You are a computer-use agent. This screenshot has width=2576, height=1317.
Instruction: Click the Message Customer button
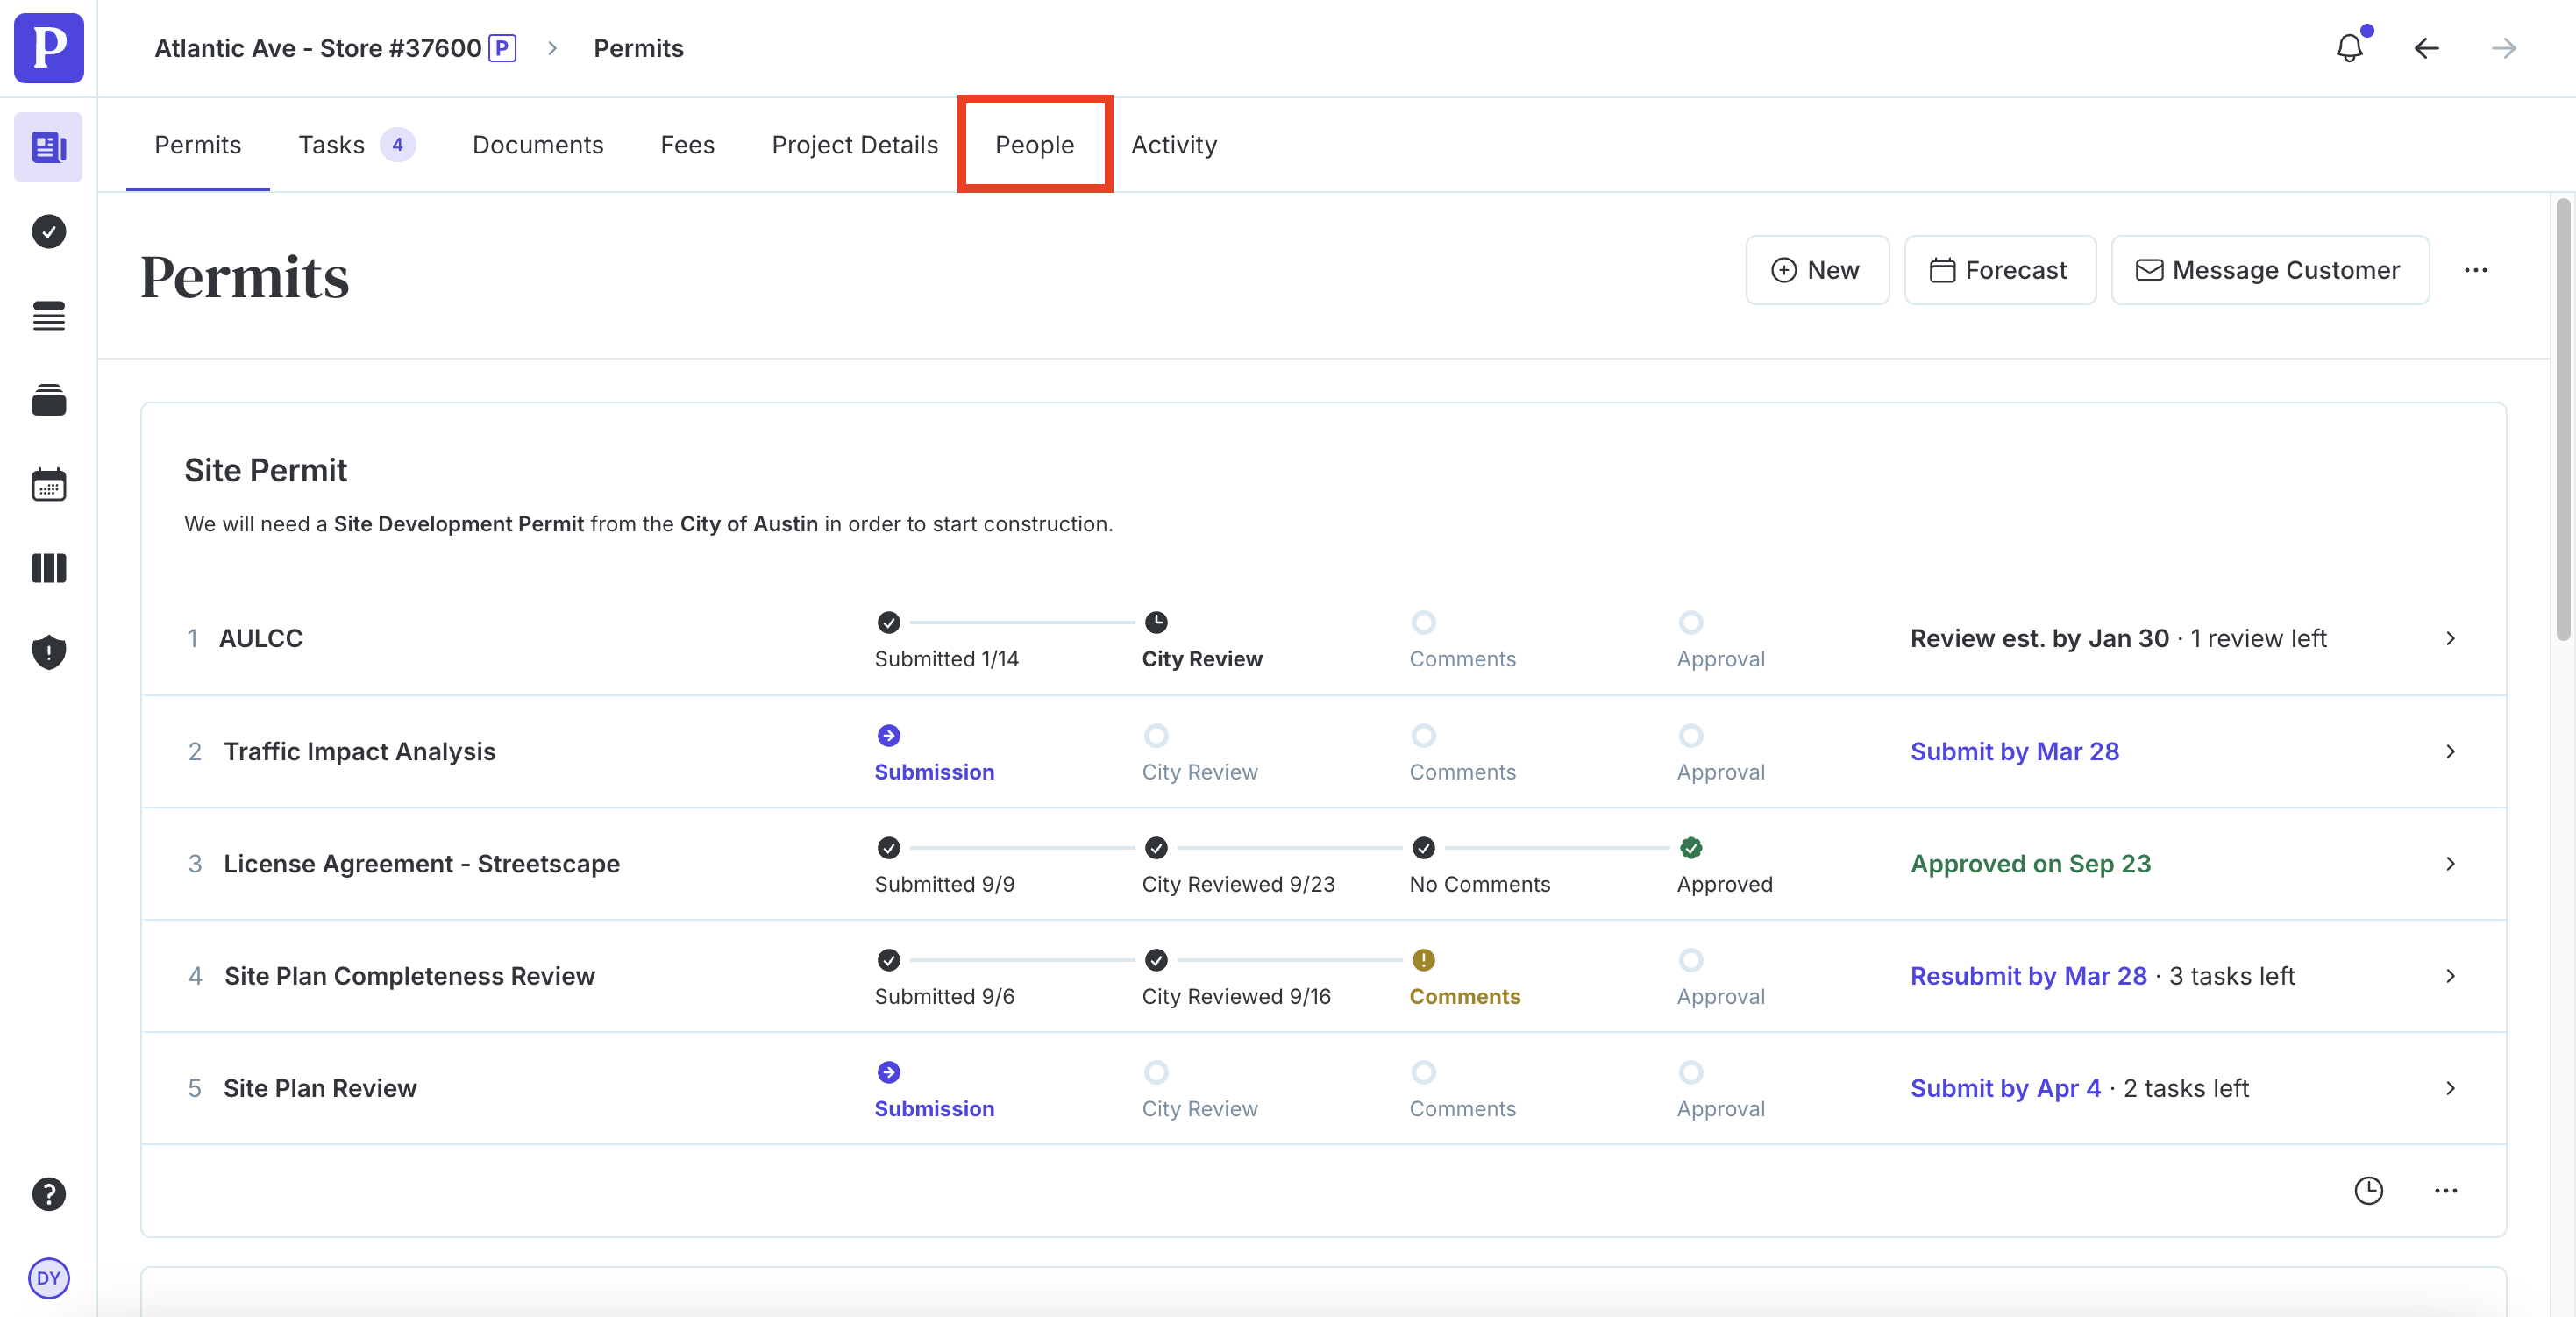coord(2269,270)
